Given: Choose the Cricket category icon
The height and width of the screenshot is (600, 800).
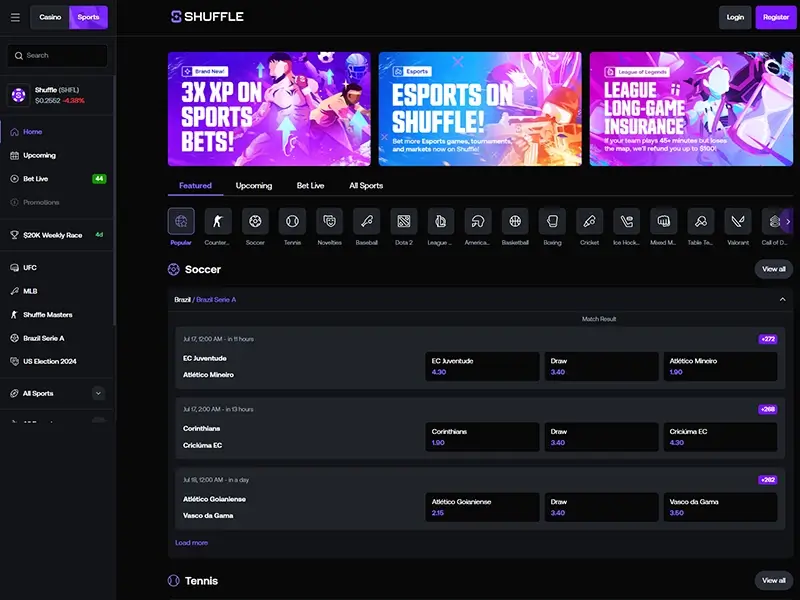Looking at the screenshot, I should point(589,221).
